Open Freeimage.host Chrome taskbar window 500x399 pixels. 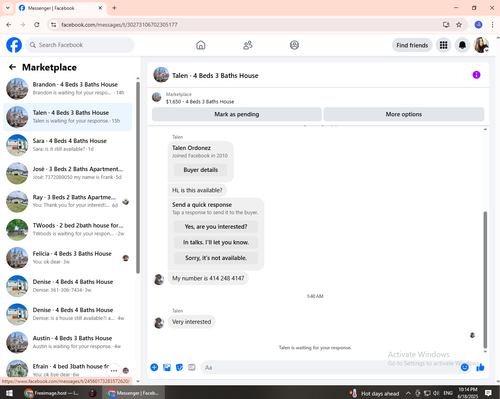click(52, 393)
